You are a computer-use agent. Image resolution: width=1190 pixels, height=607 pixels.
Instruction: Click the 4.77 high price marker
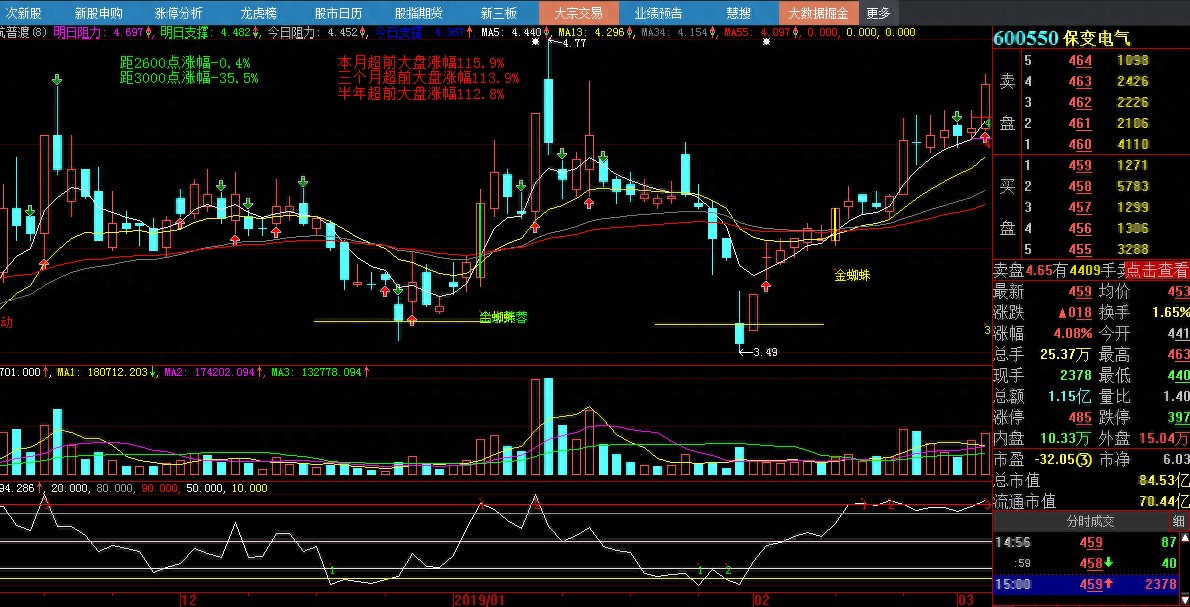pyautogui.click(x=574, y=43)
